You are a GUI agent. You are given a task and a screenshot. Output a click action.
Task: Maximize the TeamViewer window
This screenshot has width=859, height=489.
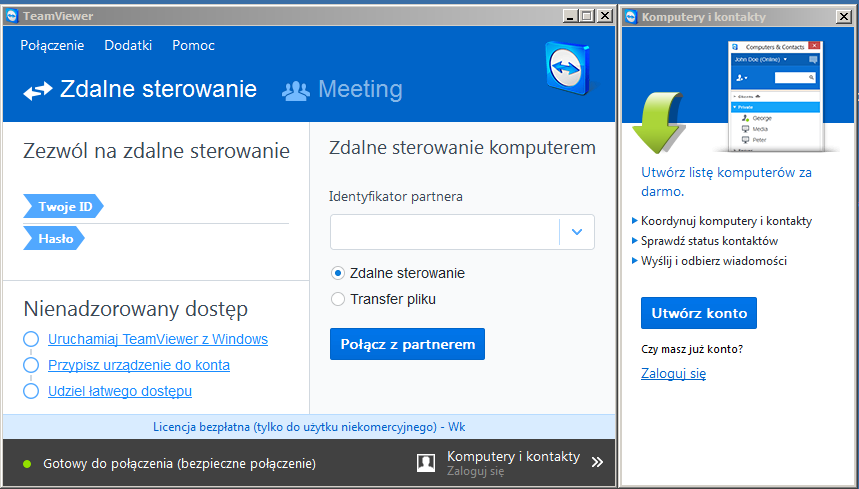(587, 16)
